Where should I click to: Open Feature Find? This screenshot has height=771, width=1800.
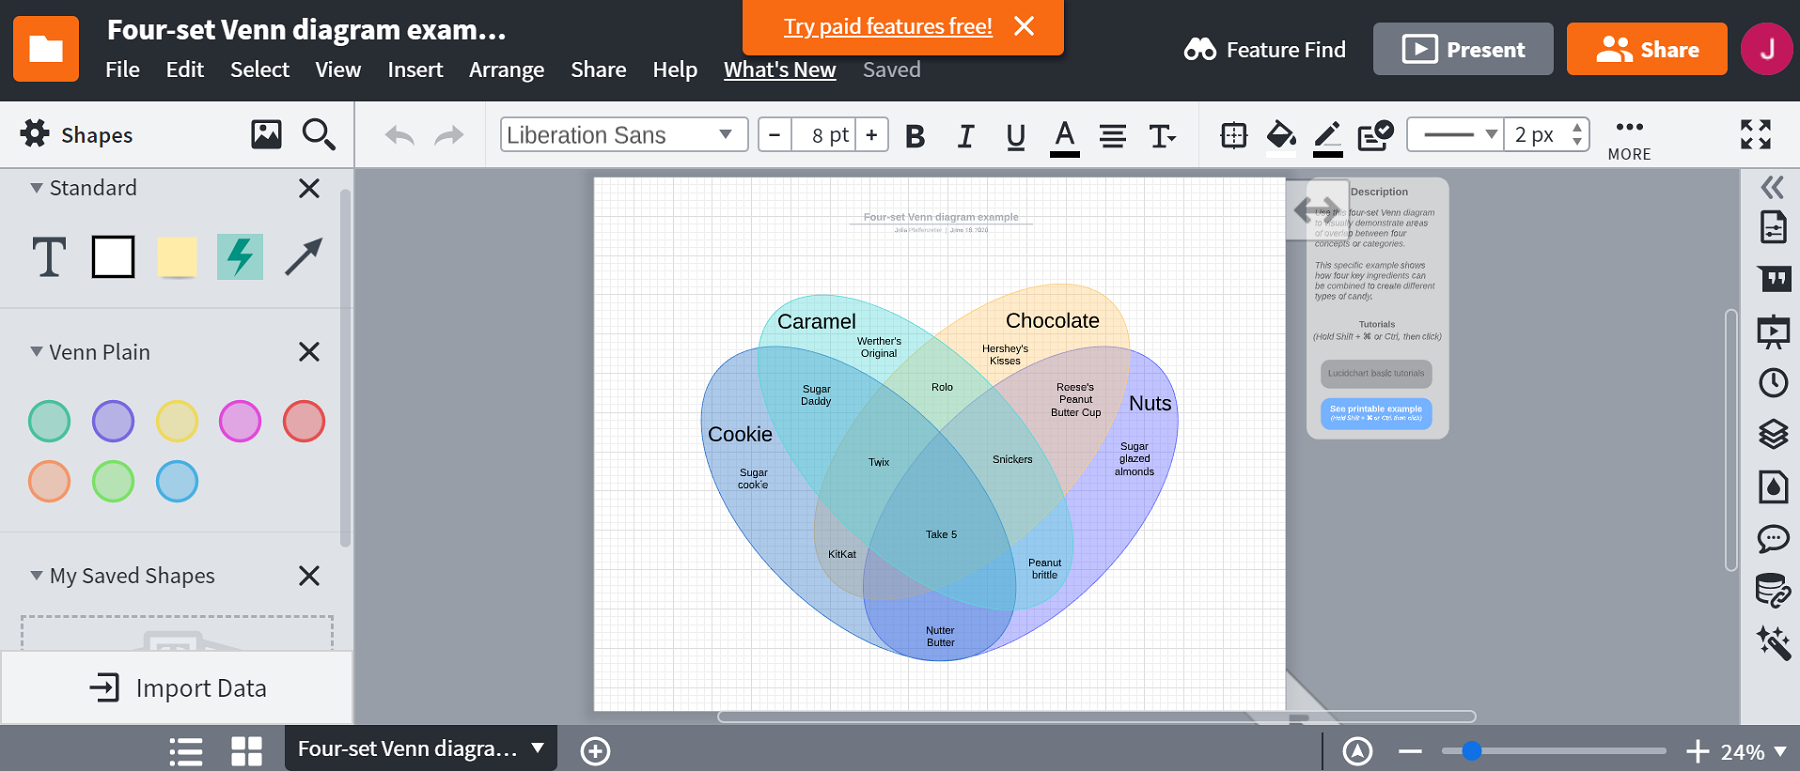click(1265, 49)
